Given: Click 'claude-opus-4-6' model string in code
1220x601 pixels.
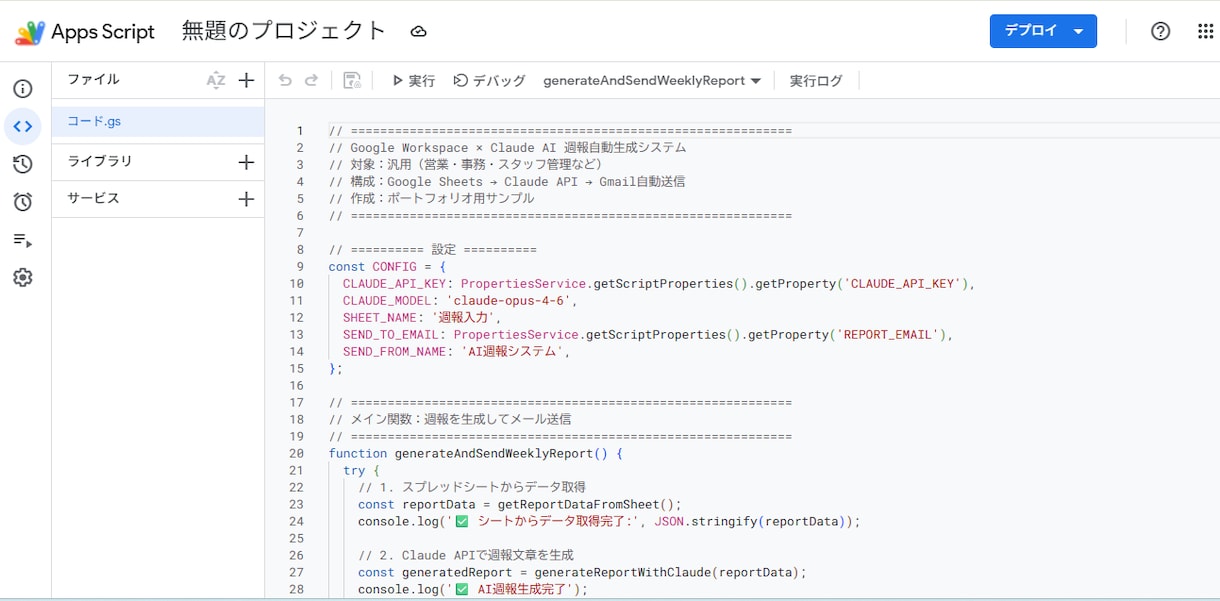Looking at the screenshot, I should (x=512, y=301).
